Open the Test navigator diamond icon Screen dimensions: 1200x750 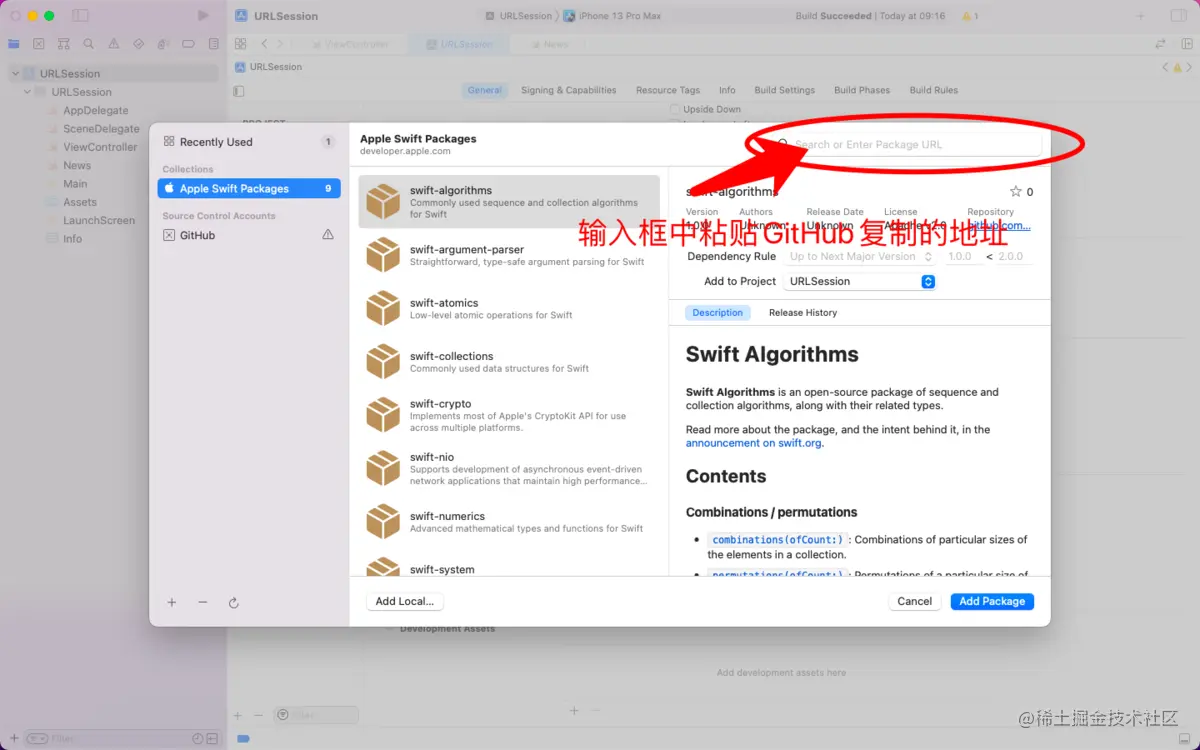click(x=139, y=44)
